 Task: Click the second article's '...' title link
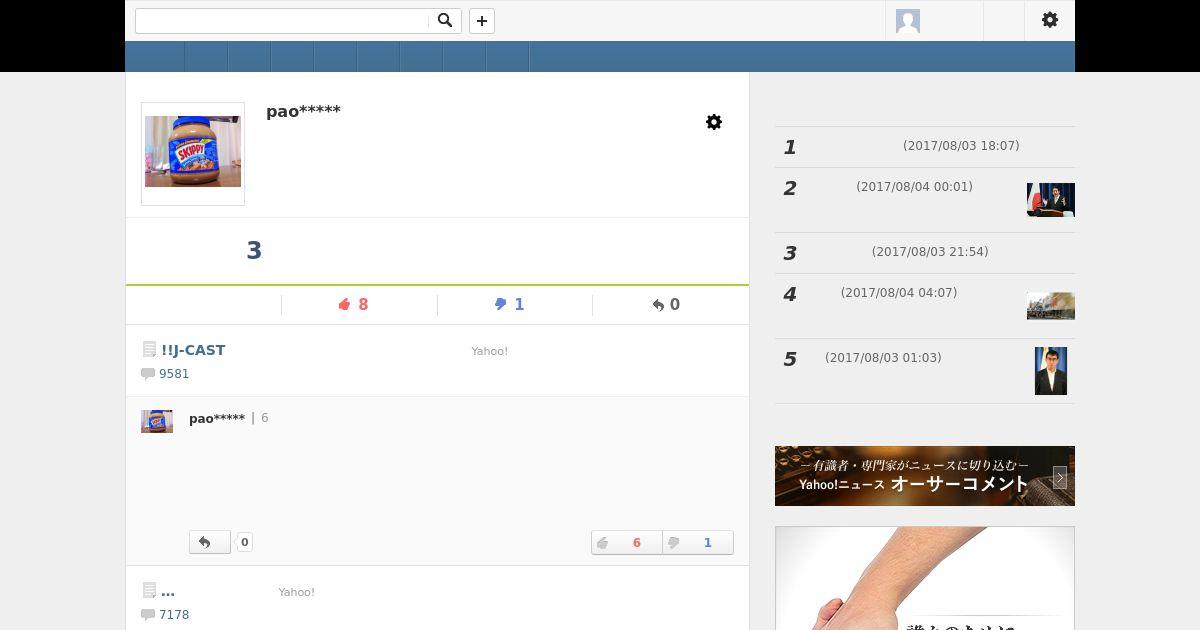click(168, 592)
